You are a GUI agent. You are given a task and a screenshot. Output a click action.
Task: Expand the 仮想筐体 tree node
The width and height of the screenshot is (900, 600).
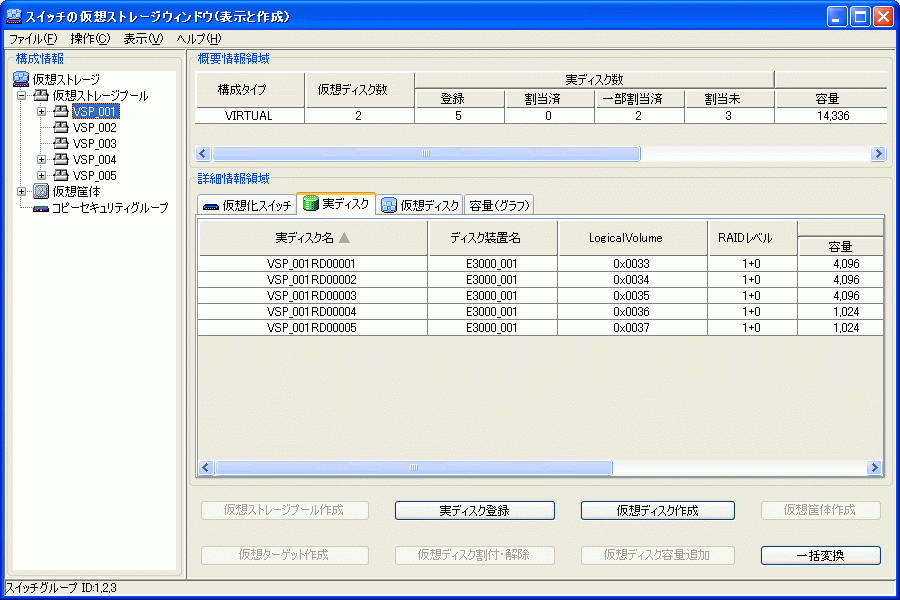[x=21, y=192]
